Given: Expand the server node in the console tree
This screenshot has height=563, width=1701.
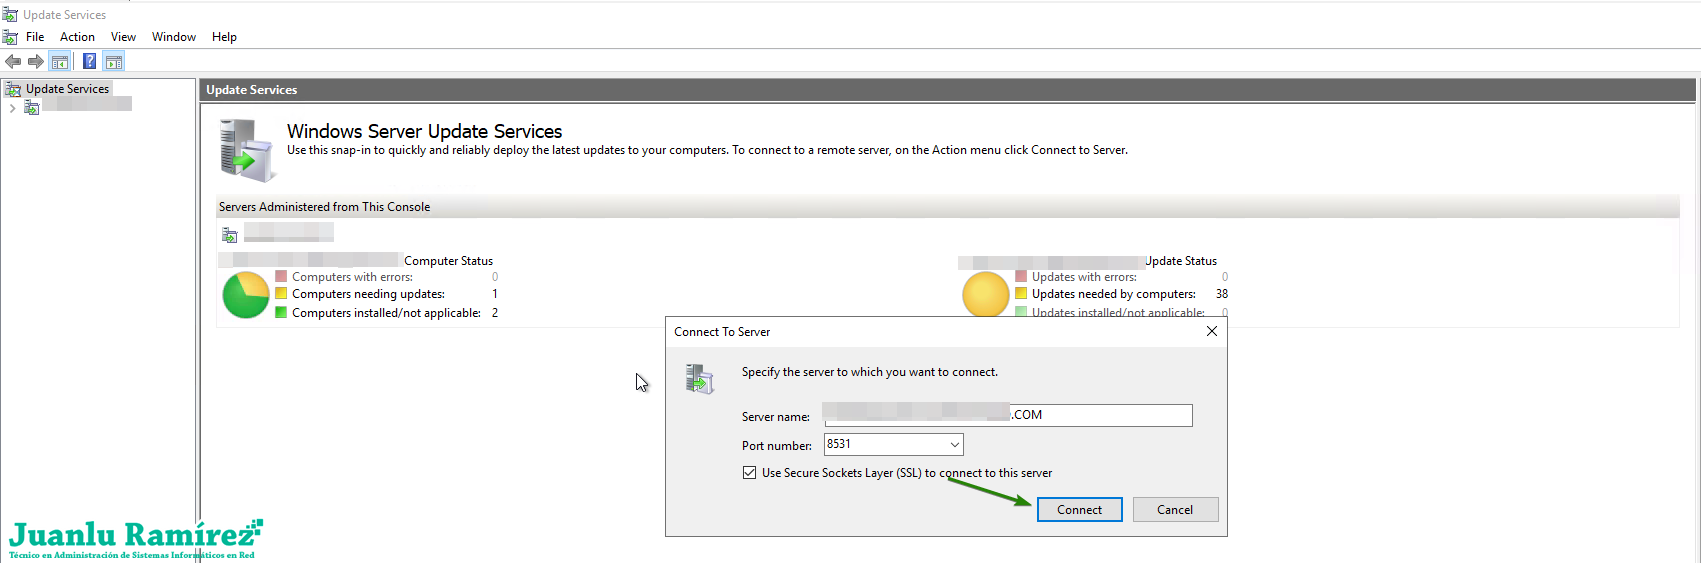Looking at the screenshot, I should [12, 108].
